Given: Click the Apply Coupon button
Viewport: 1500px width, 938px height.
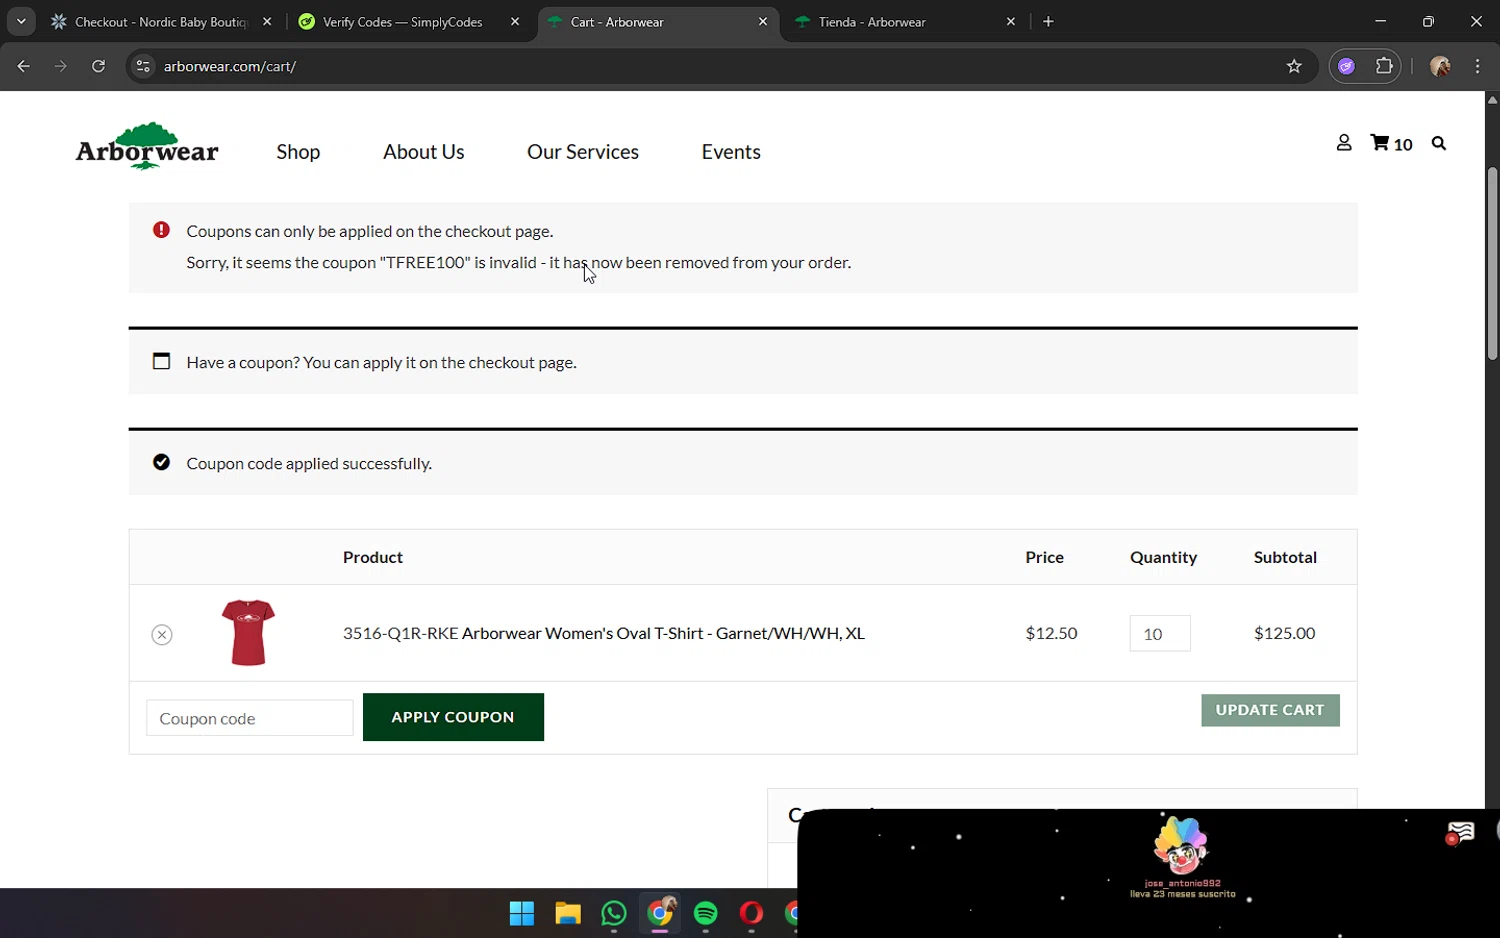Looking at the screenshot, I should [453, 717].
